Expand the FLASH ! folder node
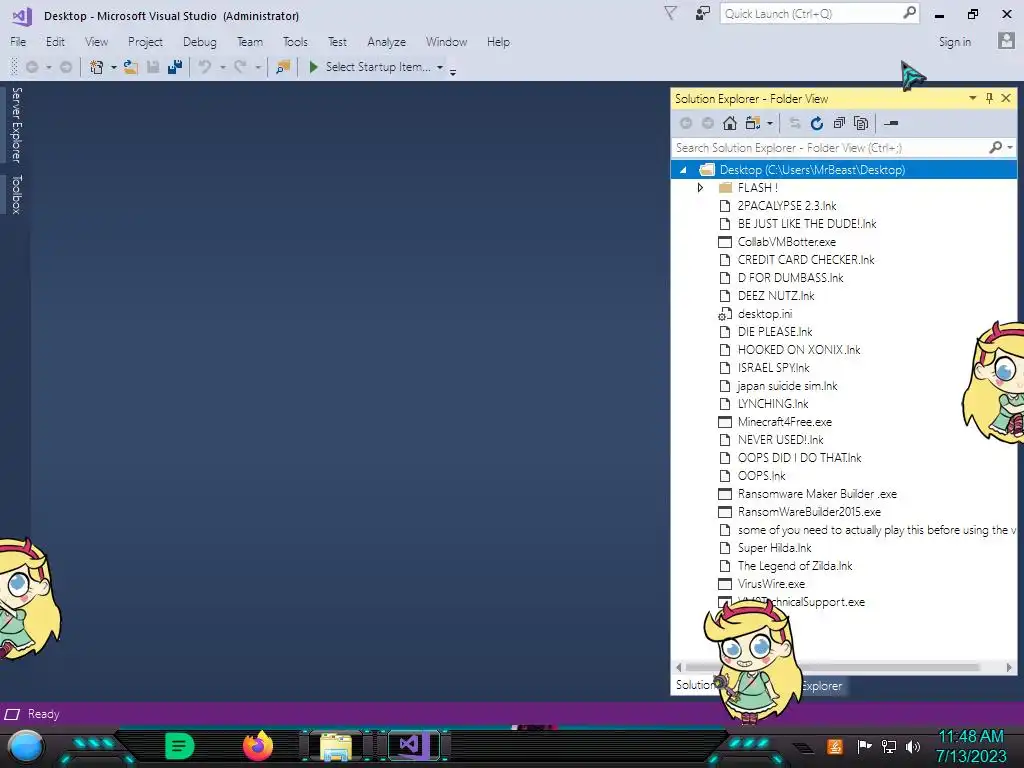Viewport: 1024px width, 768px height. coord(700,187)
